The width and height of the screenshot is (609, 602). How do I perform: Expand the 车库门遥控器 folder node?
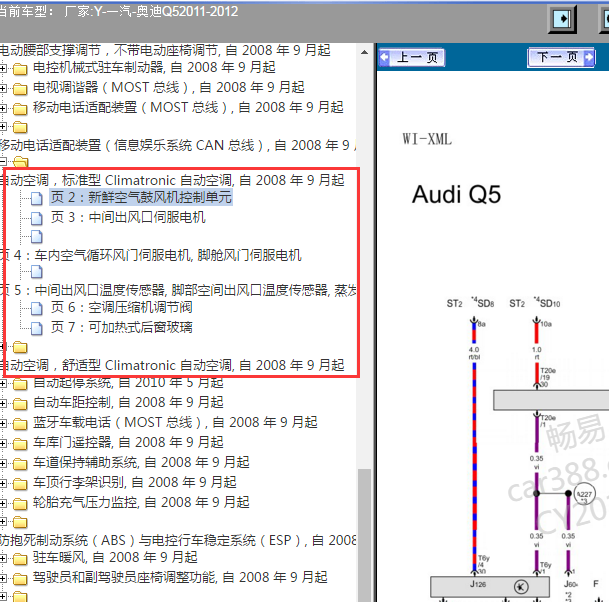click(x=3, y=444)
